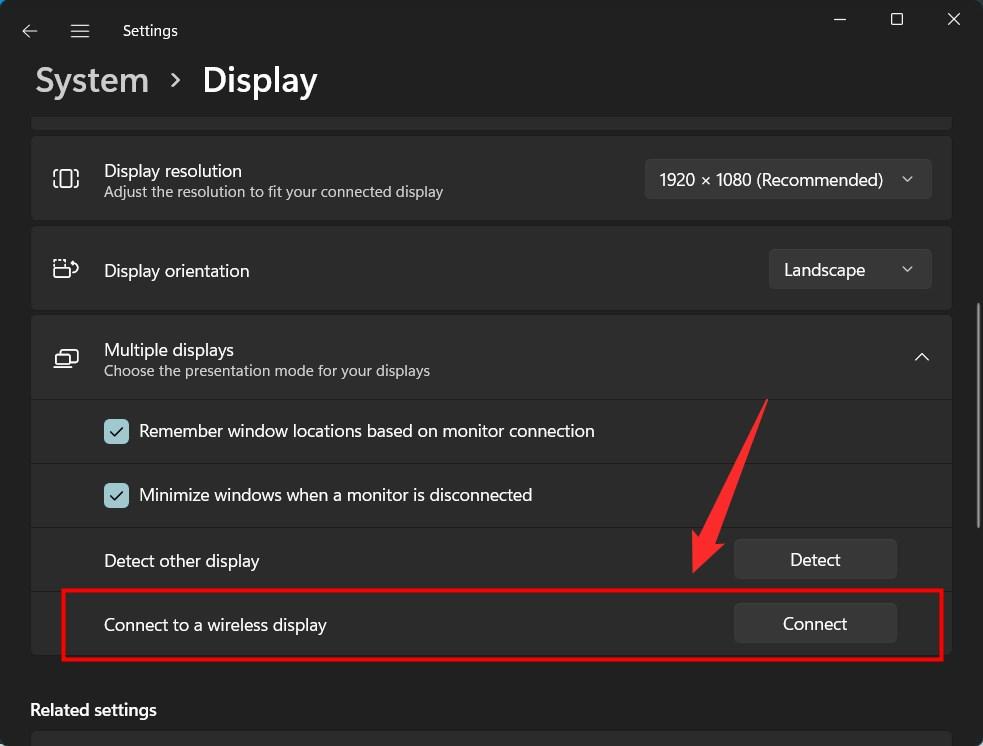Open the 1920 × 1080 resolution dropdown
This screenshot has height=746, width=983.
[x=788, y=180]
